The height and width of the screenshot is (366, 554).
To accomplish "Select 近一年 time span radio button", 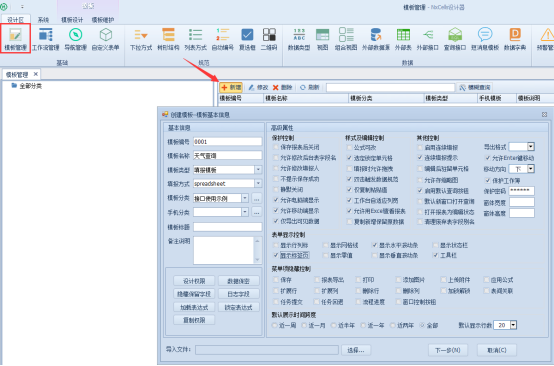I will 363,325.
